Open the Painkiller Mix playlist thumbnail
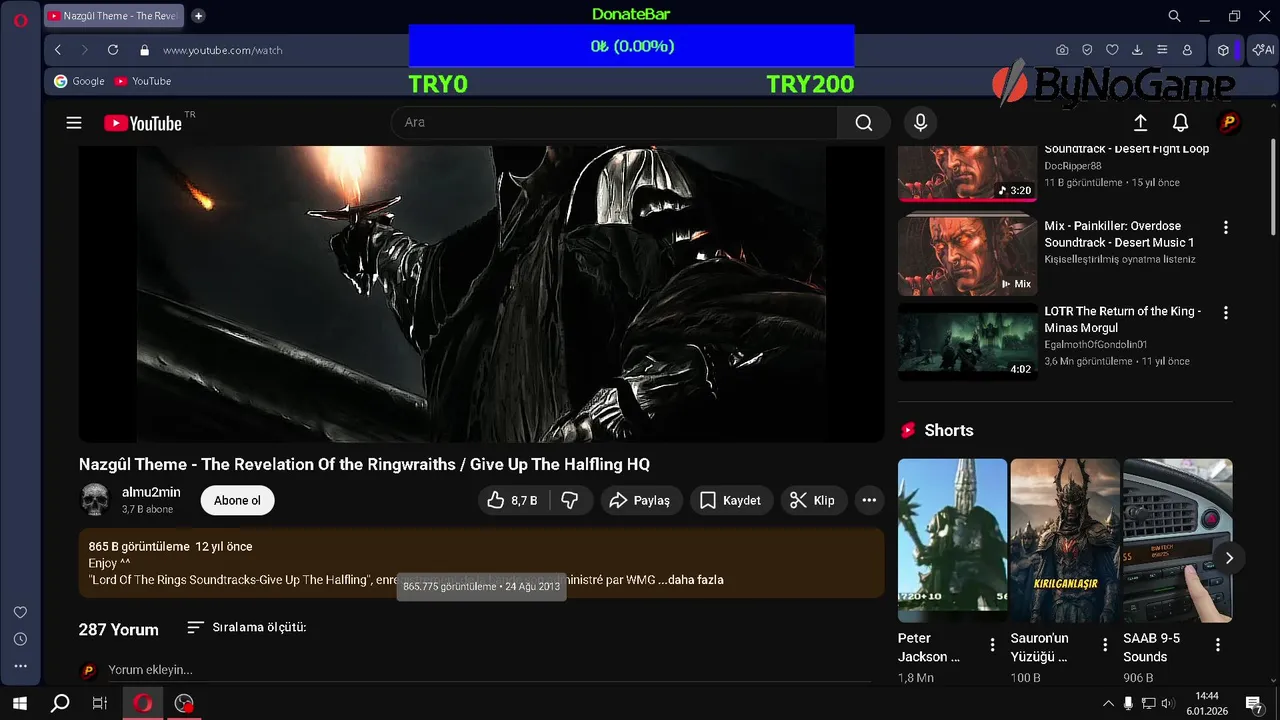Image resolution: width=1280 pixels, height=720 pixels. (967, 255)
